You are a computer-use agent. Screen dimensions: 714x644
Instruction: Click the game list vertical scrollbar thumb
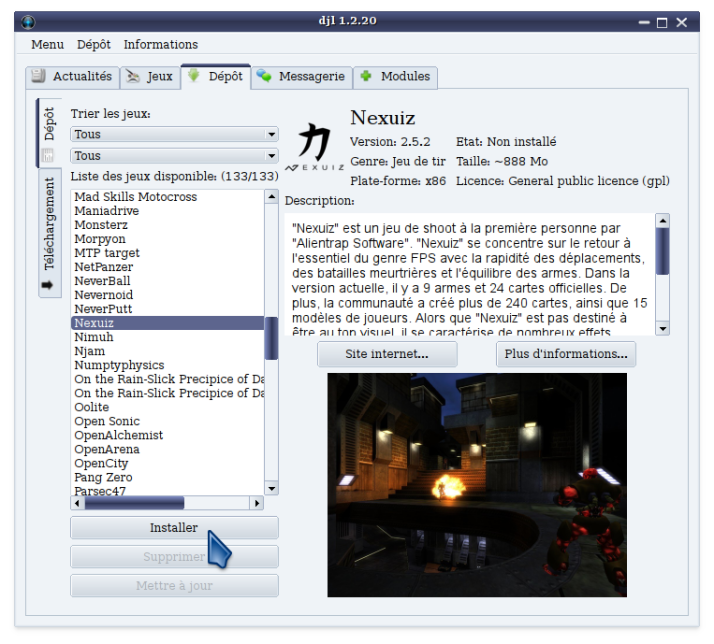[x=271, y=338]
